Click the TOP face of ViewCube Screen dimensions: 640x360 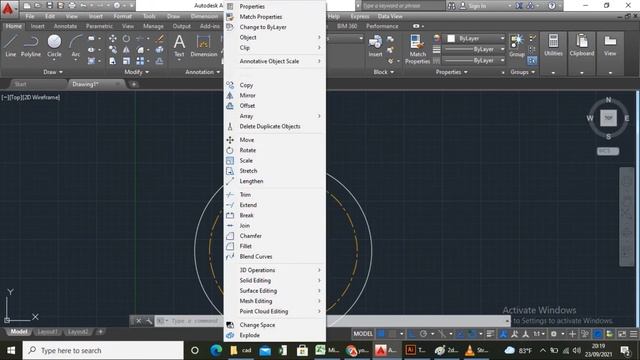pyautogui.click(x=608, y=118)
